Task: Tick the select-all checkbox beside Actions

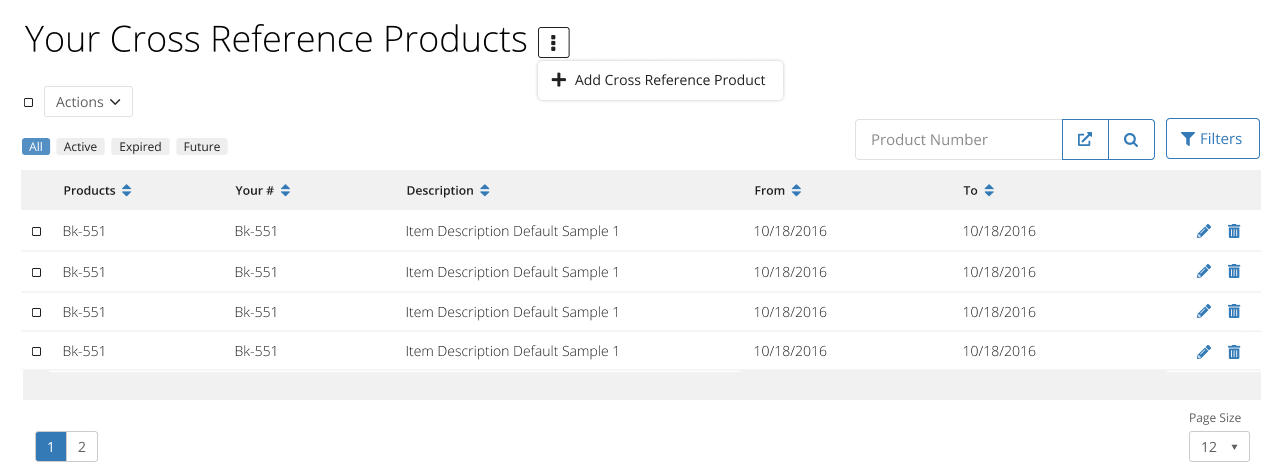Action: pyautogui.click(x=28, y=102)
